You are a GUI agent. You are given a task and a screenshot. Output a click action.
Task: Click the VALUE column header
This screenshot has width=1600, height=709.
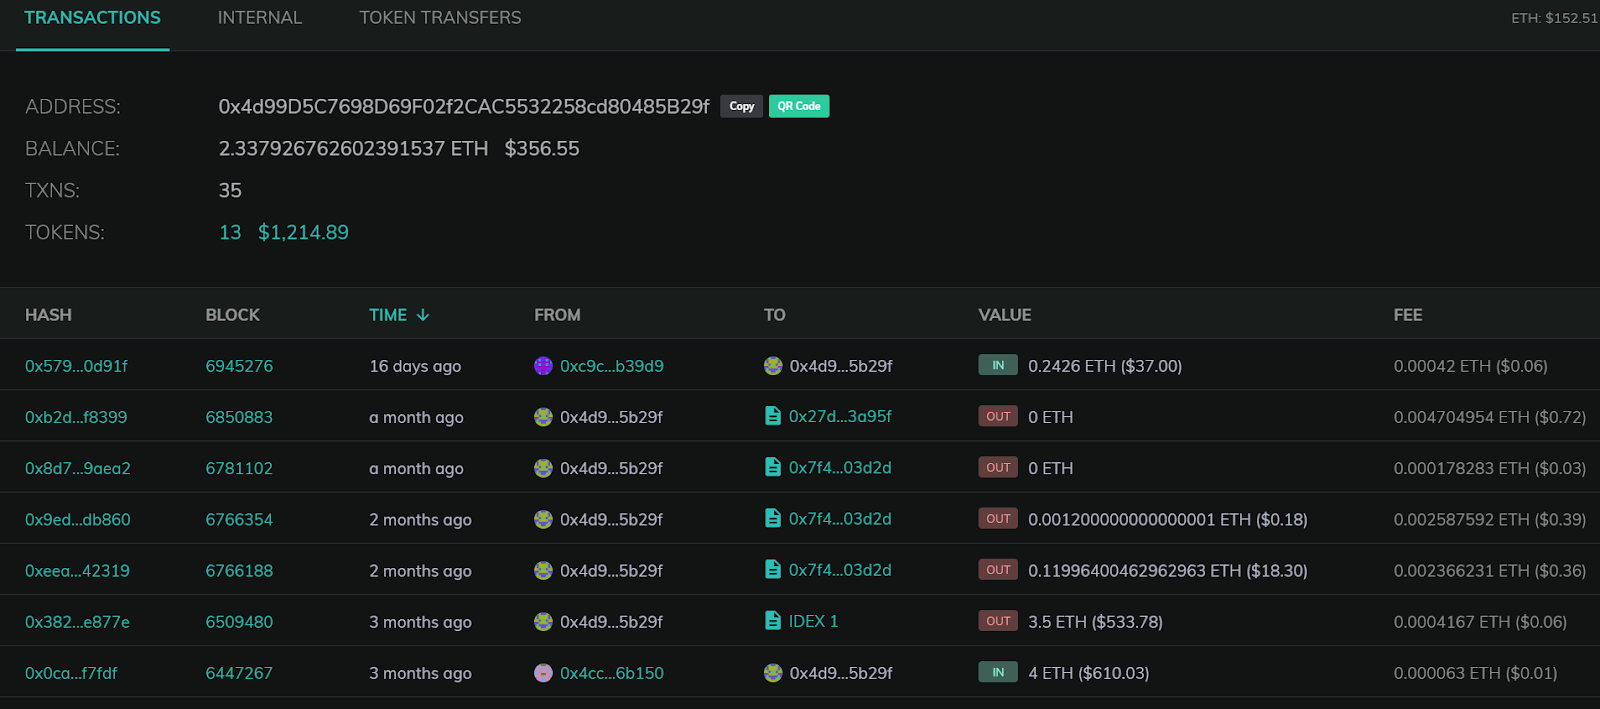click(1005, 315)
